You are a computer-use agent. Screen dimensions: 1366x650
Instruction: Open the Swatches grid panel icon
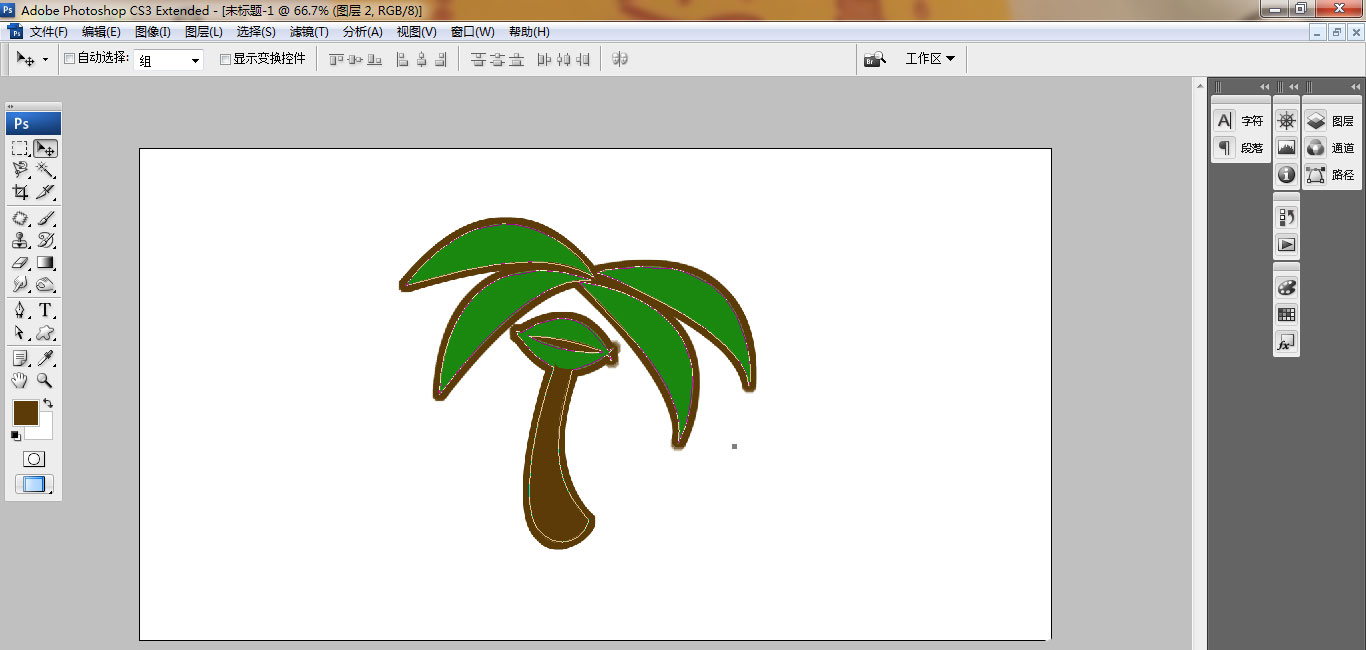1286,315
